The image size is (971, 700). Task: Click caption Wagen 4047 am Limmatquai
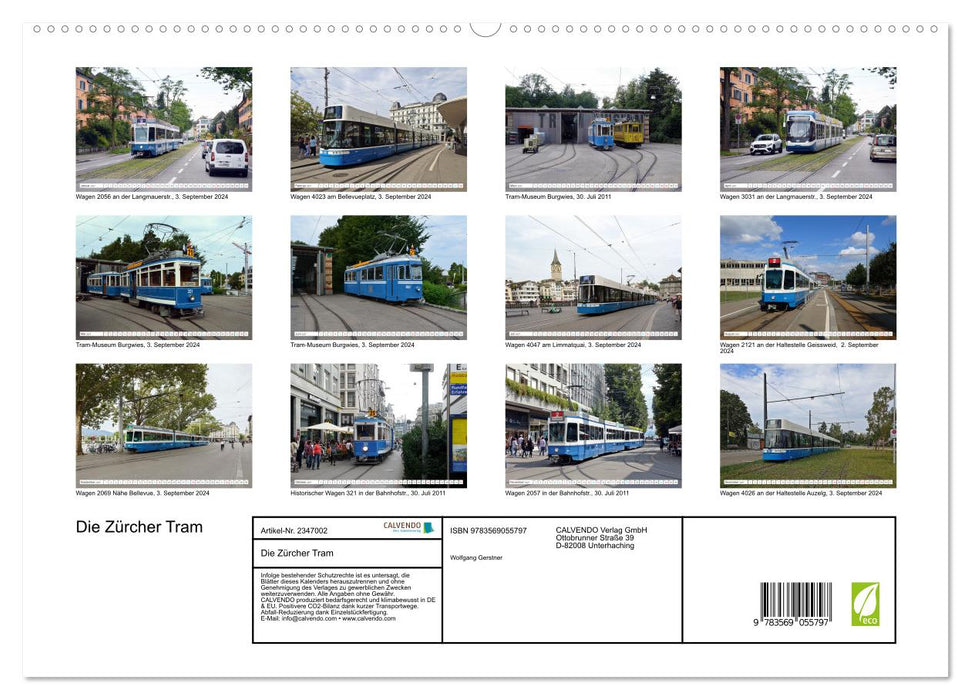coord(573,345)
